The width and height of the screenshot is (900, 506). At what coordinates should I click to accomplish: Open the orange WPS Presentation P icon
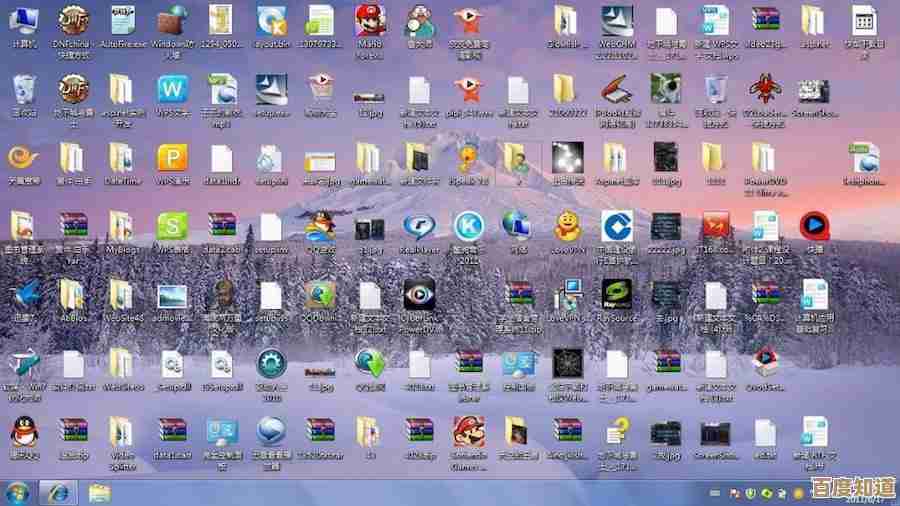point(171,158)
